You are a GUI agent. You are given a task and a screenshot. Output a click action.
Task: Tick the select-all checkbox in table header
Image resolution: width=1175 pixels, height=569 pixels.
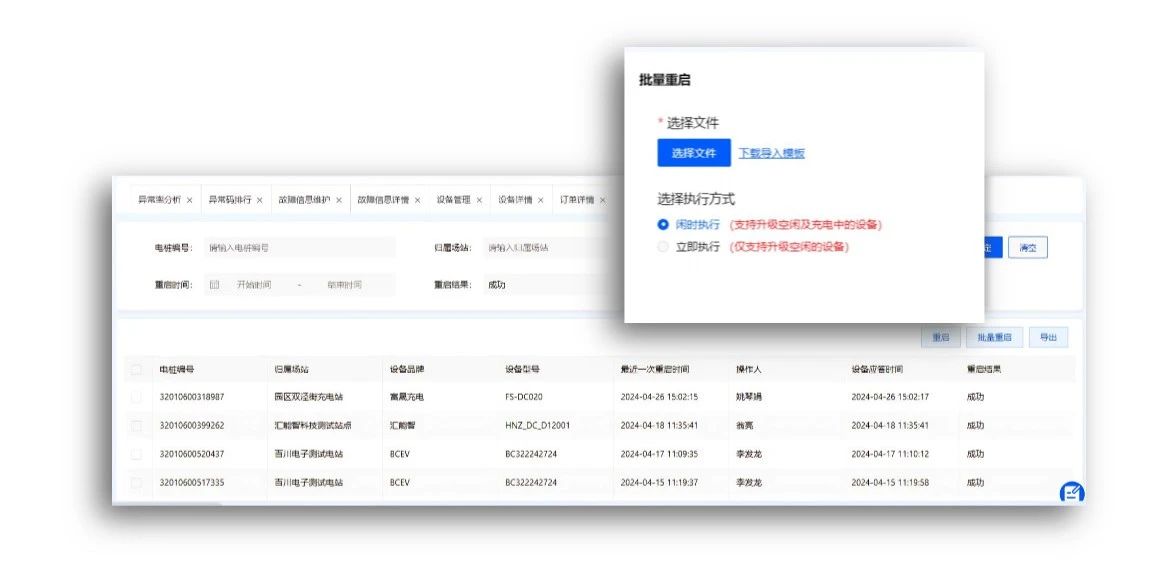pos(136,370)
